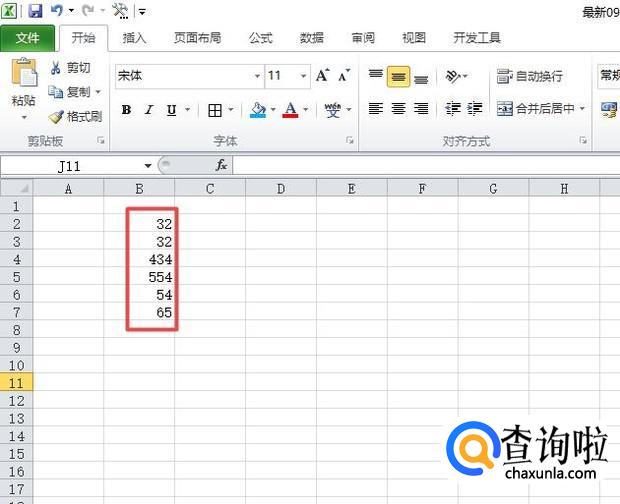Open the 开发工具 (Developer) tab
The width and height of the screenshot is (620, 504).
477,38
